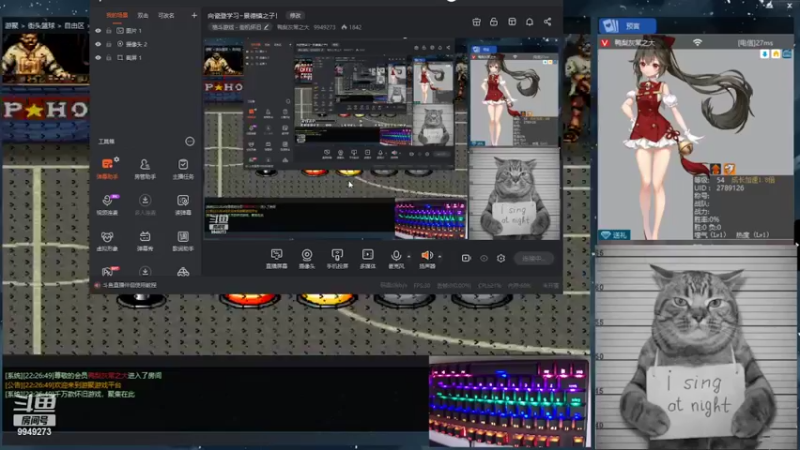Start 手机投屏 phone casting

(337, 259)
